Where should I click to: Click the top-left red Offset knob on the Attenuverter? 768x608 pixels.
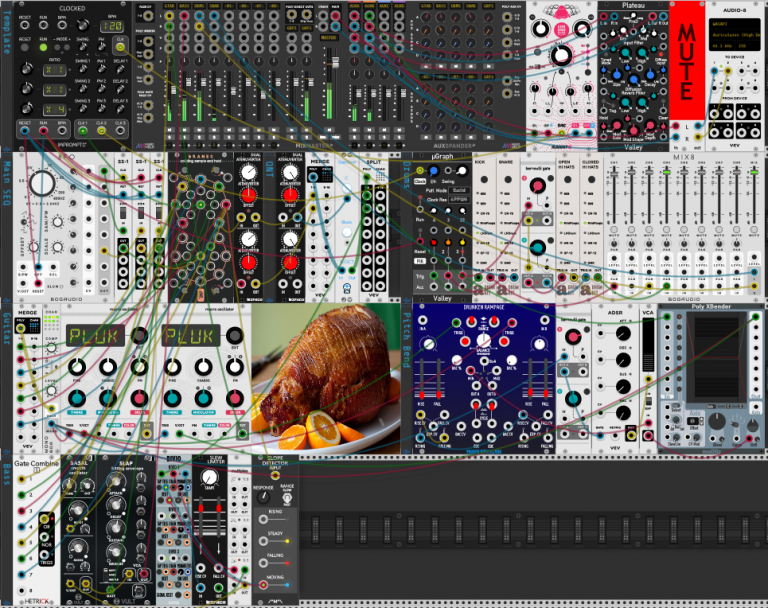(248, 195)
